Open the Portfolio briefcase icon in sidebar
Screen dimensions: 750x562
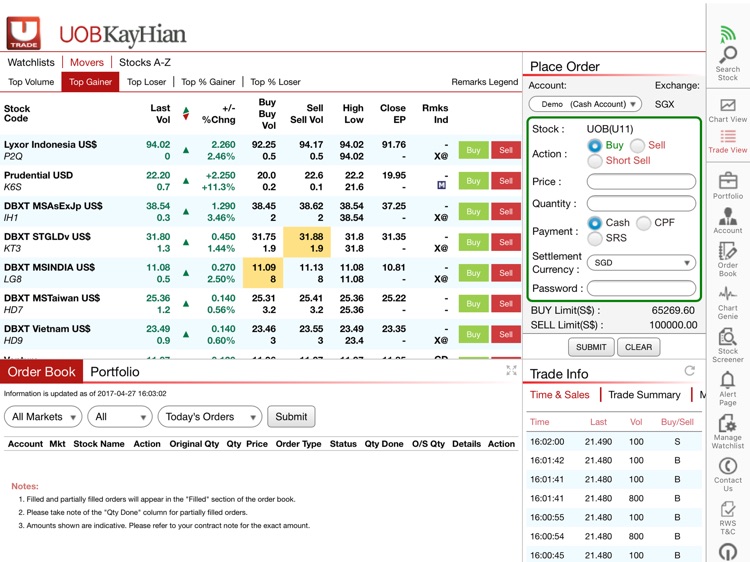tap(728, 186)
